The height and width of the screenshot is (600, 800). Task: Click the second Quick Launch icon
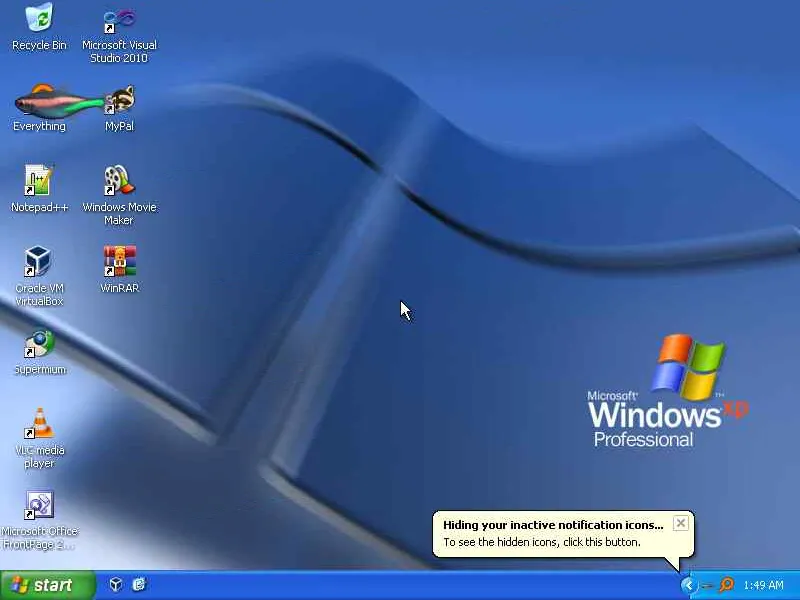click(139, 584)
